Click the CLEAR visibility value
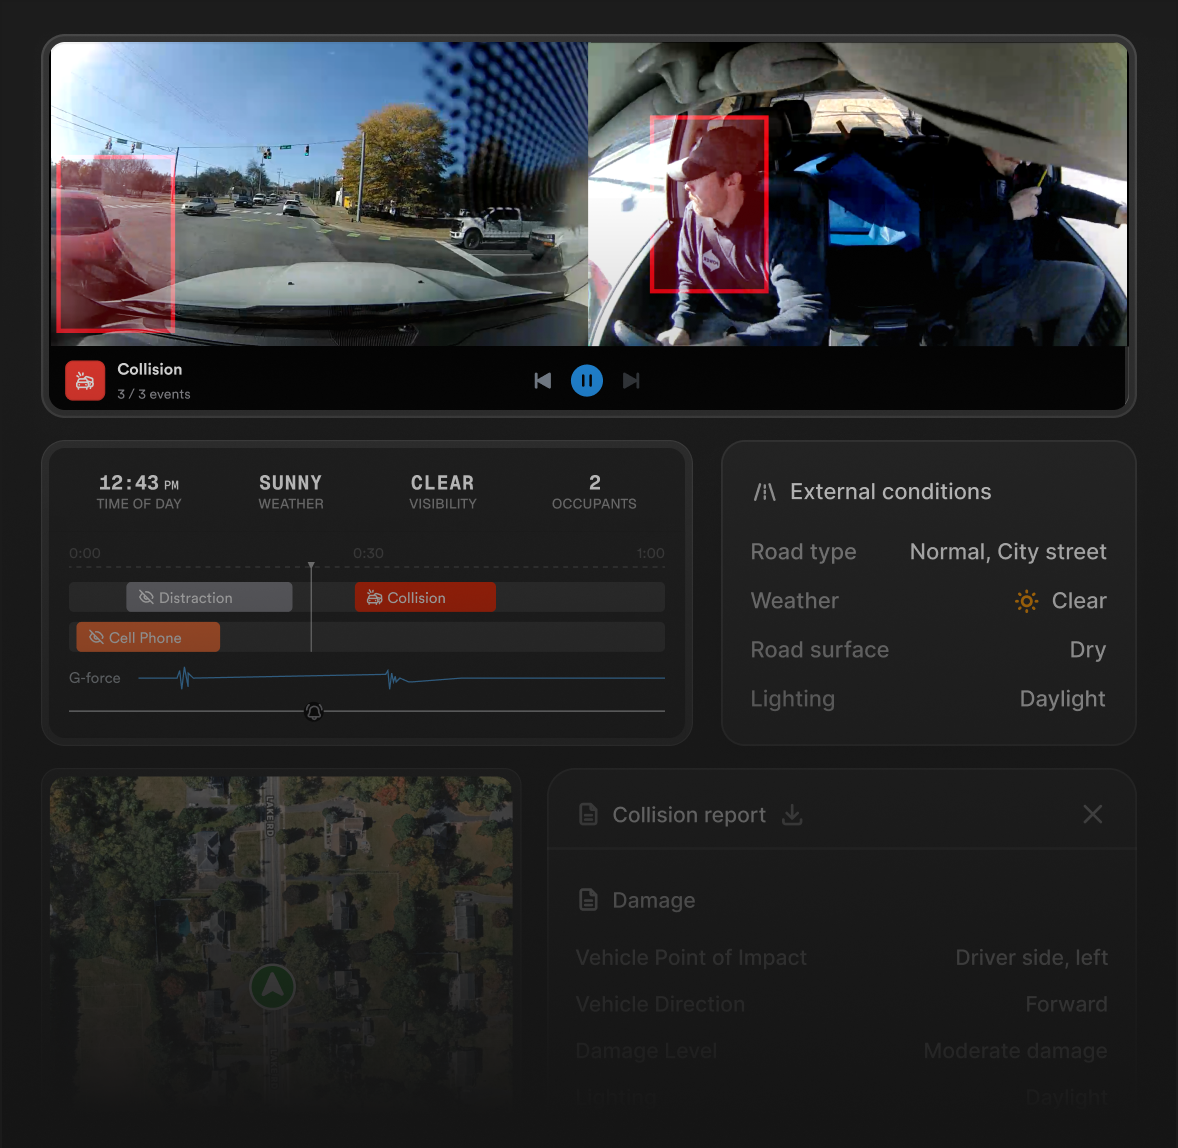The image size is (1178, 1148). 443,482
